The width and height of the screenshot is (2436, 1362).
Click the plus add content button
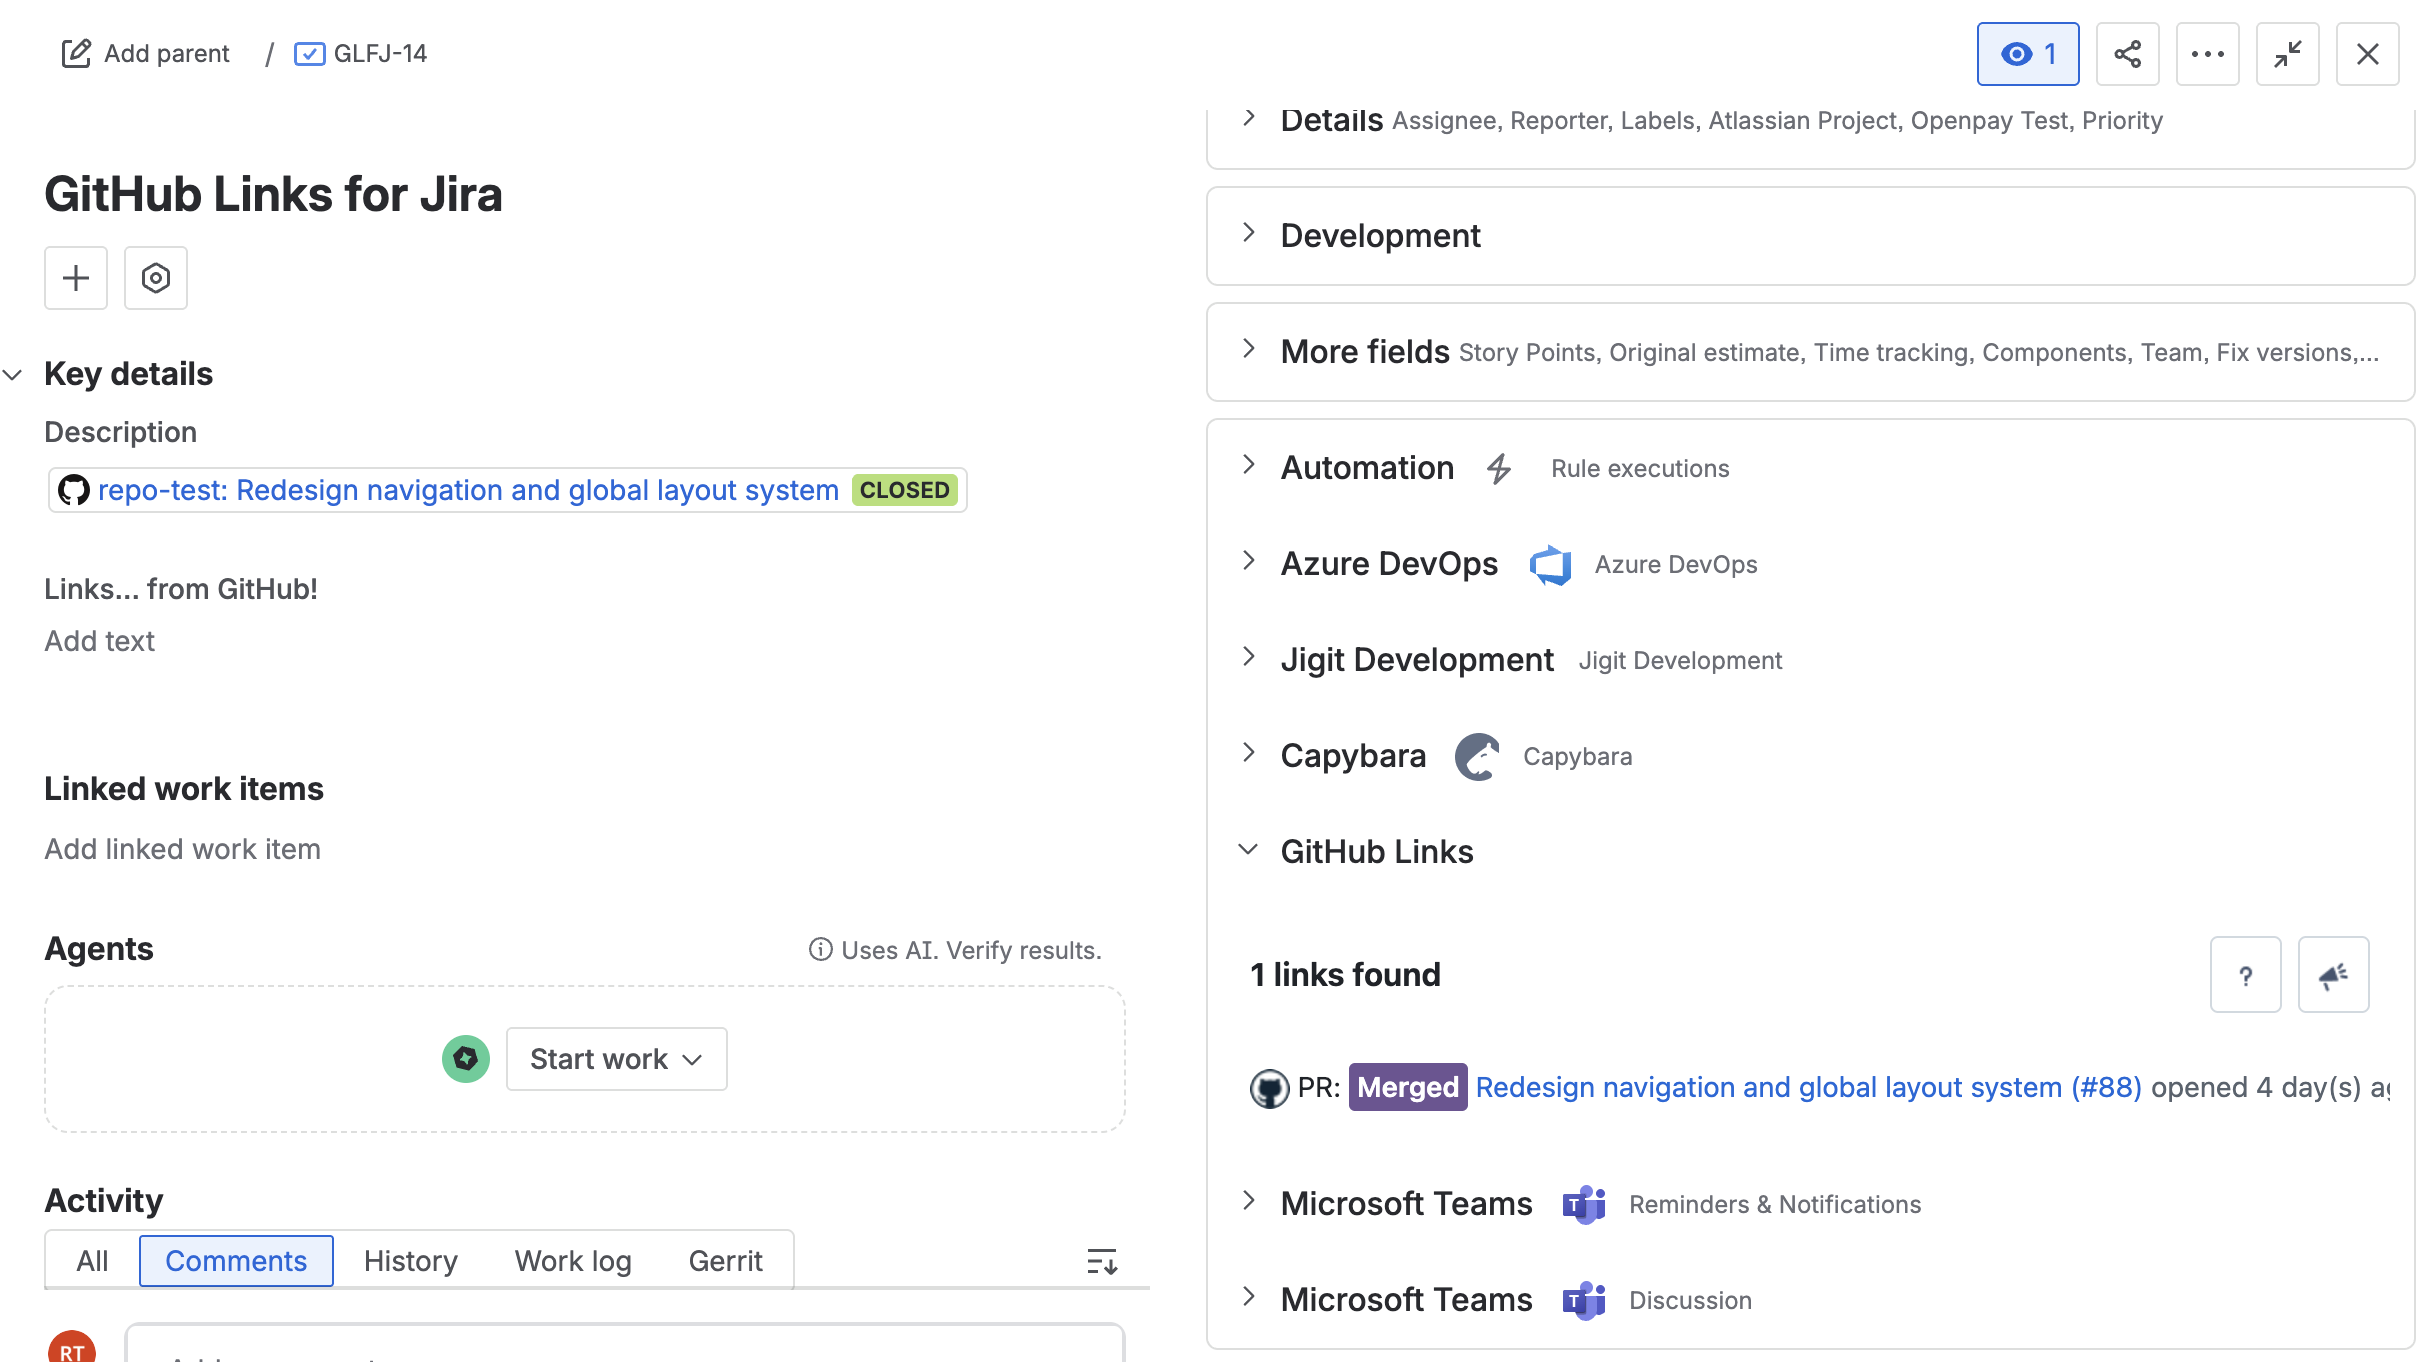point(76,278)
